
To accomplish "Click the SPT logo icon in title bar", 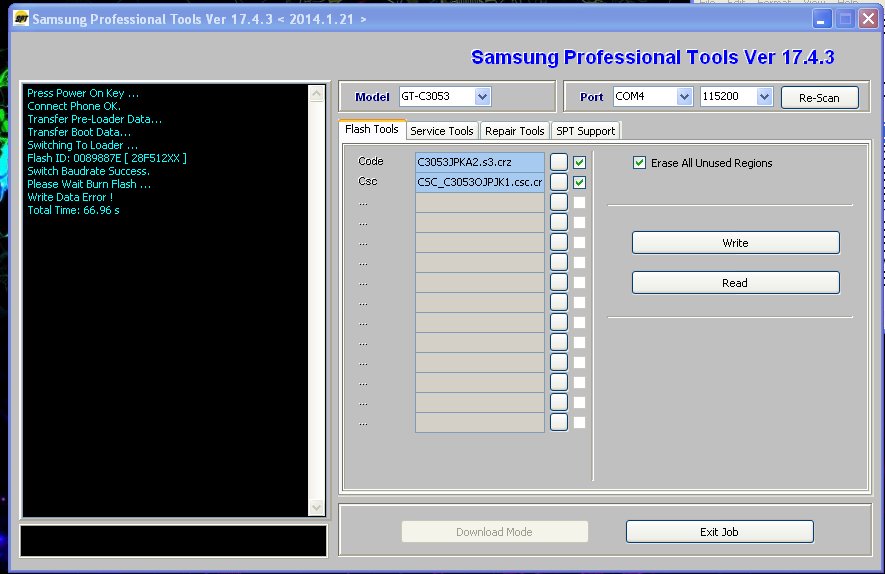I will click(x=21, y=19).
